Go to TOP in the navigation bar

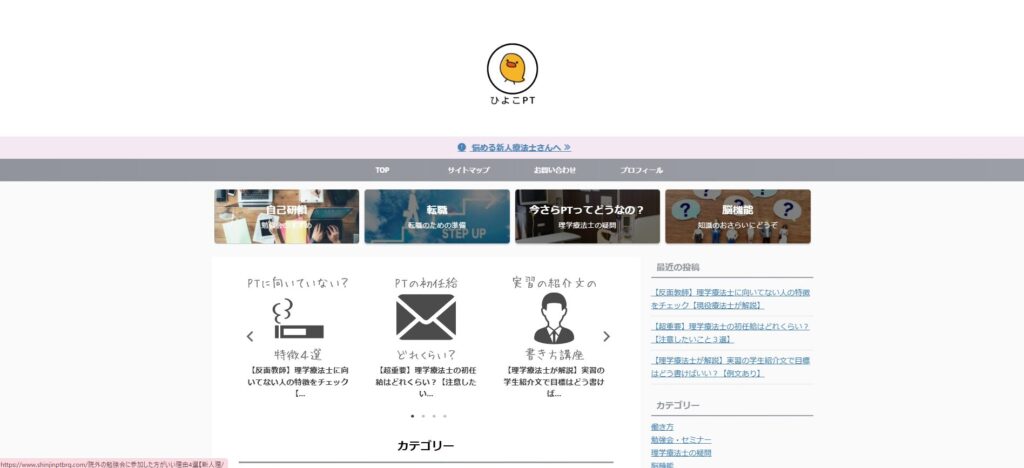coord(382,170)
